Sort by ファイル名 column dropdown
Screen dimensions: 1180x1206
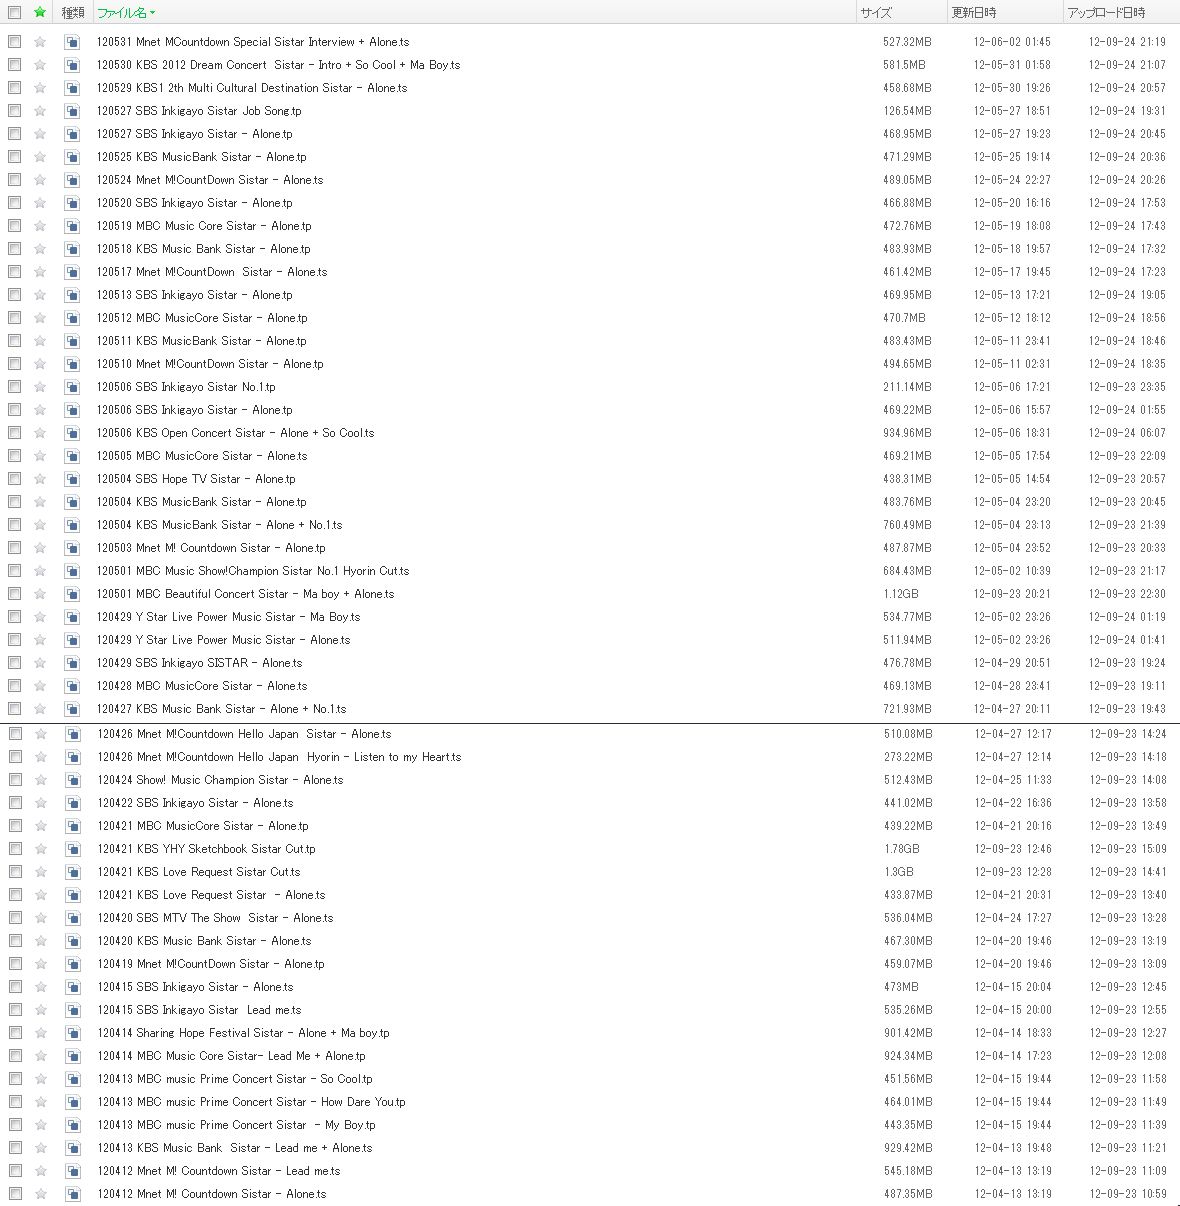(126, 12)
